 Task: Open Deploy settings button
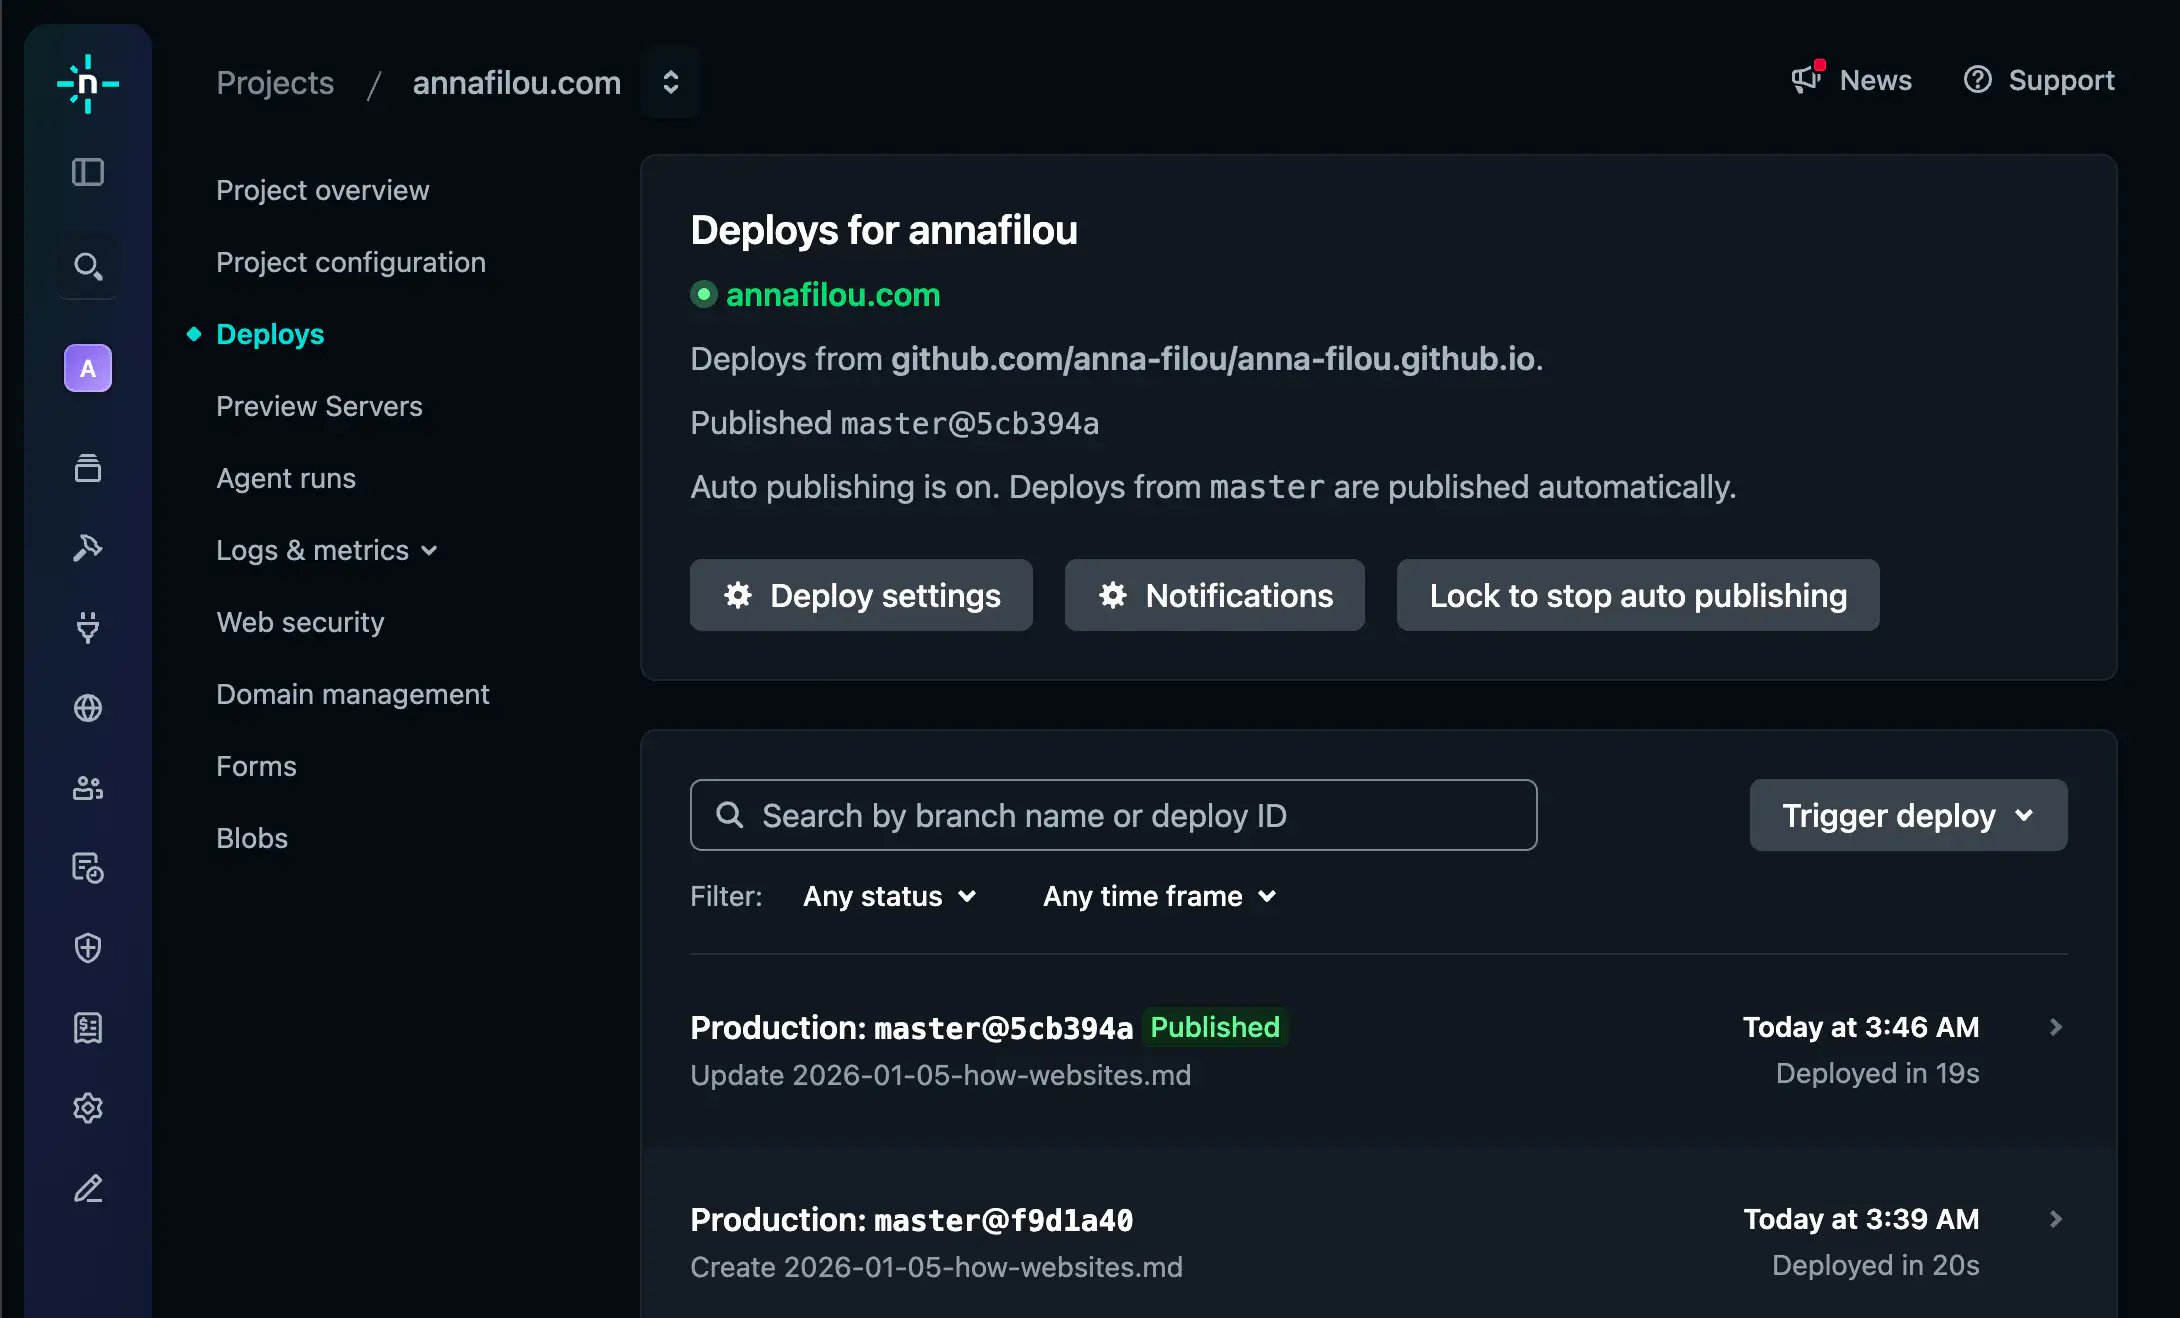pyautogui.click(x=860, y=595)
